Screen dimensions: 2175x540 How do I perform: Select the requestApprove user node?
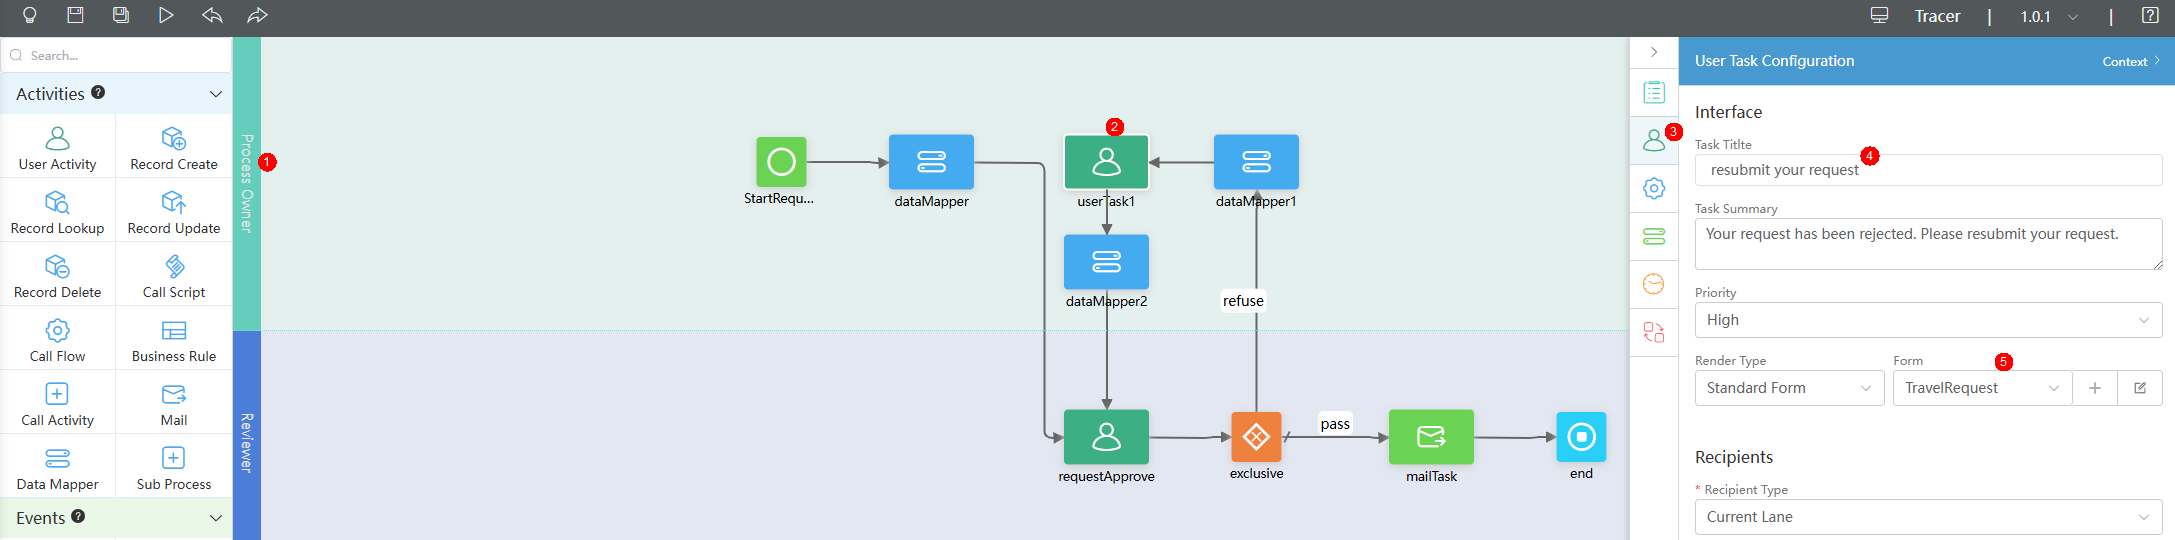coord(1106,437)
